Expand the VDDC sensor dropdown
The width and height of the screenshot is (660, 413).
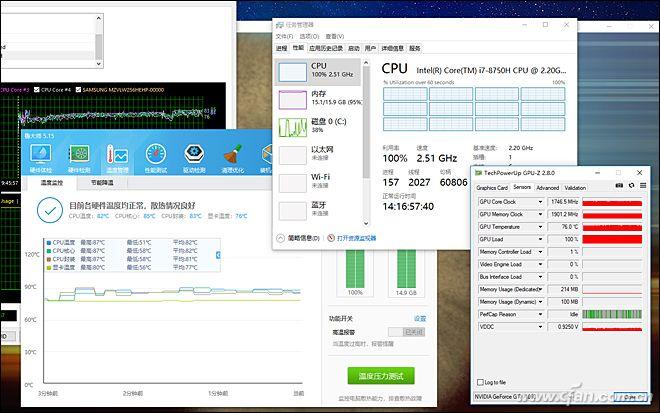(x=540, y=327)
